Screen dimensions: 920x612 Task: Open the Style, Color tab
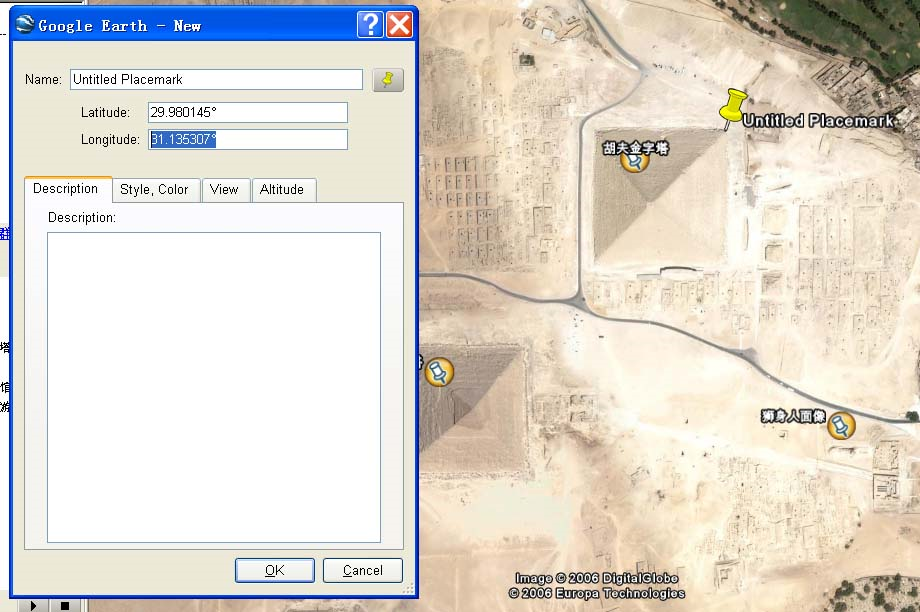(154, 190)
